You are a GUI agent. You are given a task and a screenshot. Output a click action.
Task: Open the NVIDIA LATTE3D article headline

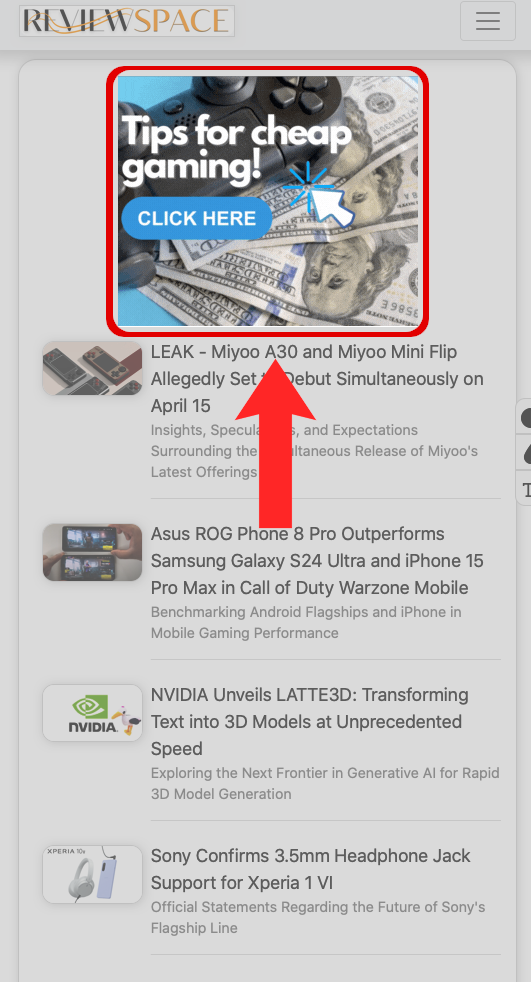tap(309, 721)
